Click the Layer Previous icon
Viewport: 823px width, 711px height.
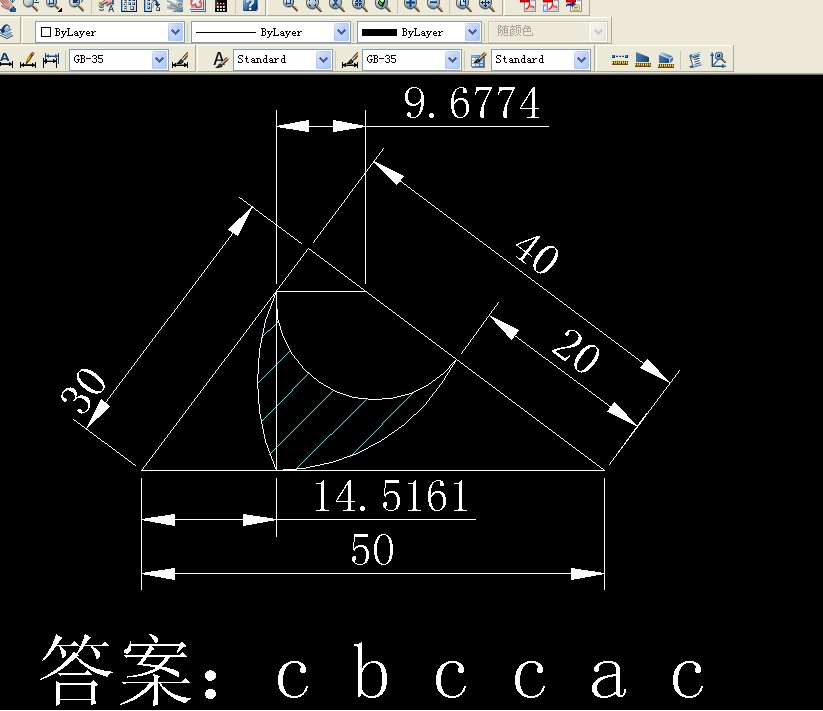6,31
